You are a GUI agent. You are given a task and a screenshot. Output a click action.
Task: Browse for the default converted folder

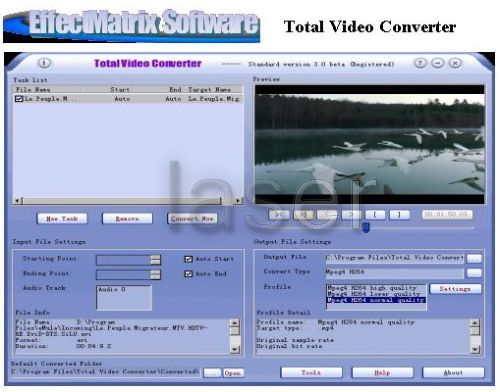[x=212, y=373]
